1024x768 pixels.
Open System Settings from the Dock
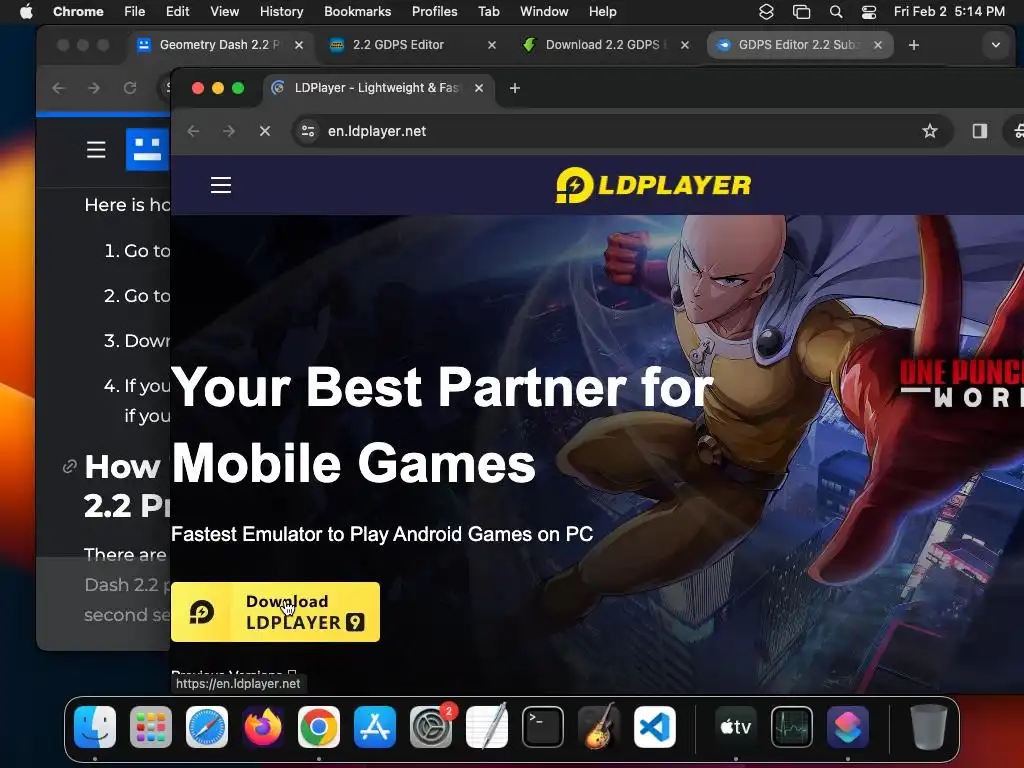tap(431, 727)
